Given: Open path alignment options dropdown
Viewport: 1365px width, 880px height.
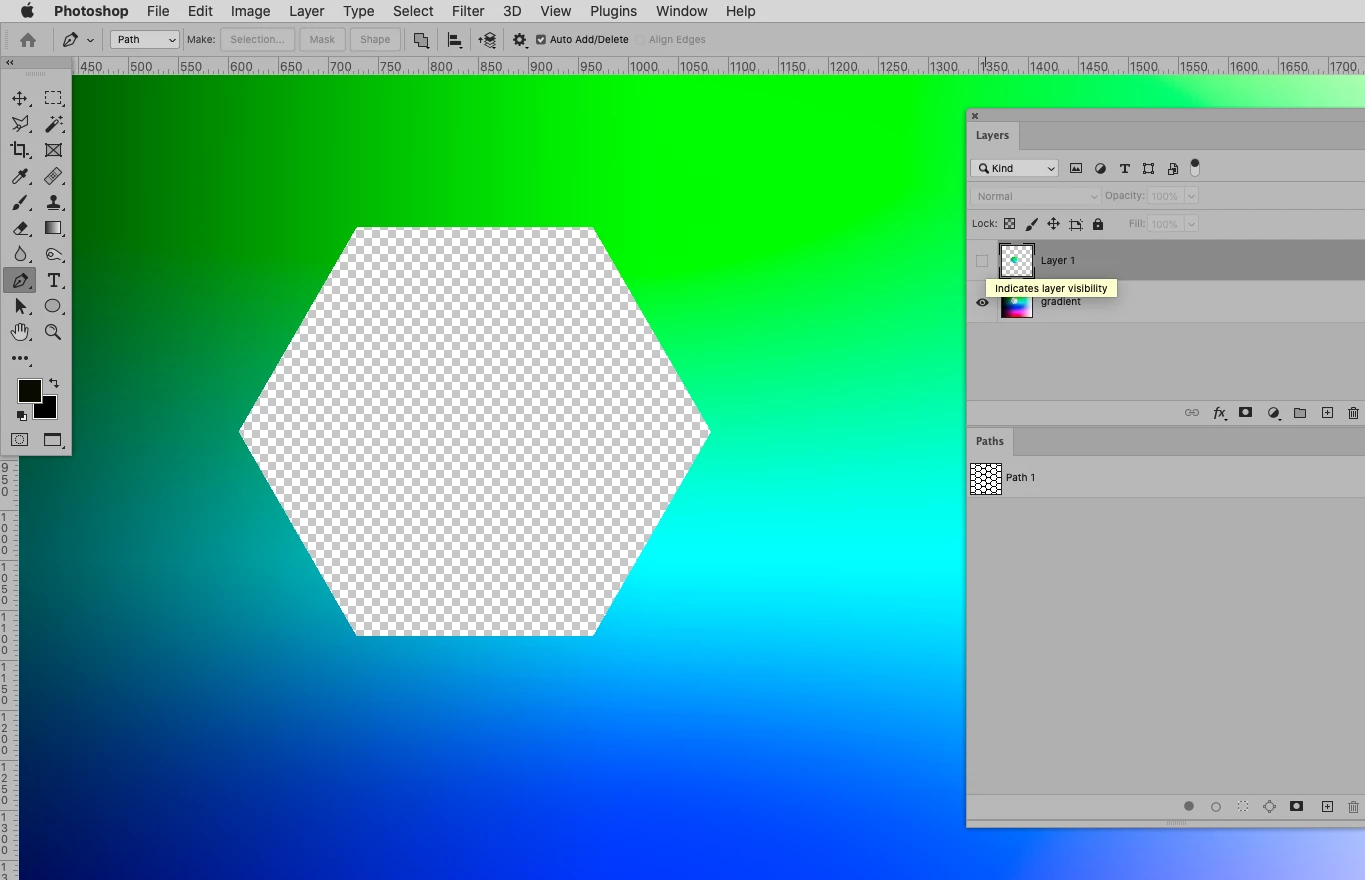Looking at the screenshot, I should click(454, 40).
